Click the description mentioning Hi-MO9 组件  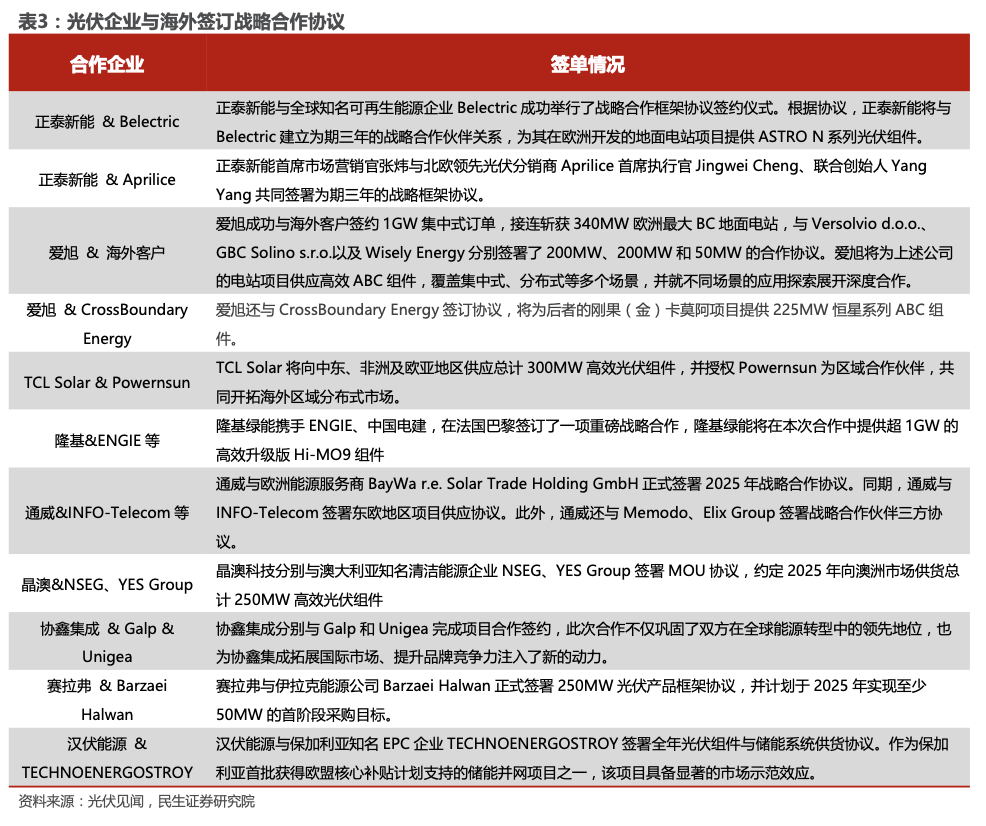tap(587, 440)
